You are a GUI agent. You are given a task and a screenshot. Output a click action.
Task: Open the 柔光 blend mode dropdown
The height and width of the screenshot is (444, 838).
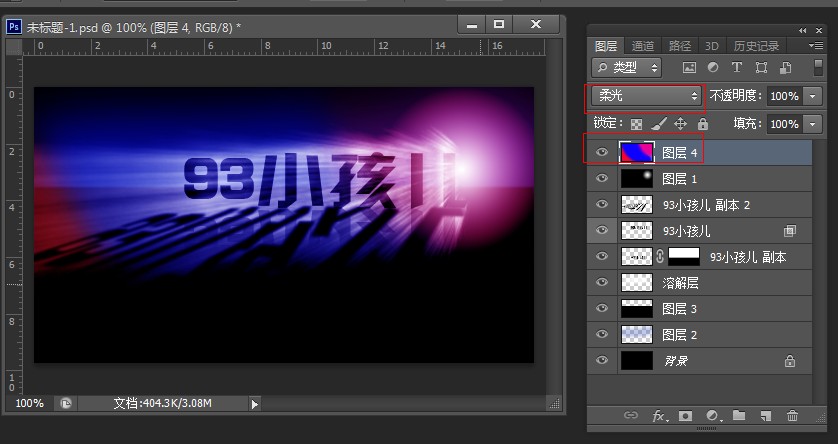tap(644, 96)
